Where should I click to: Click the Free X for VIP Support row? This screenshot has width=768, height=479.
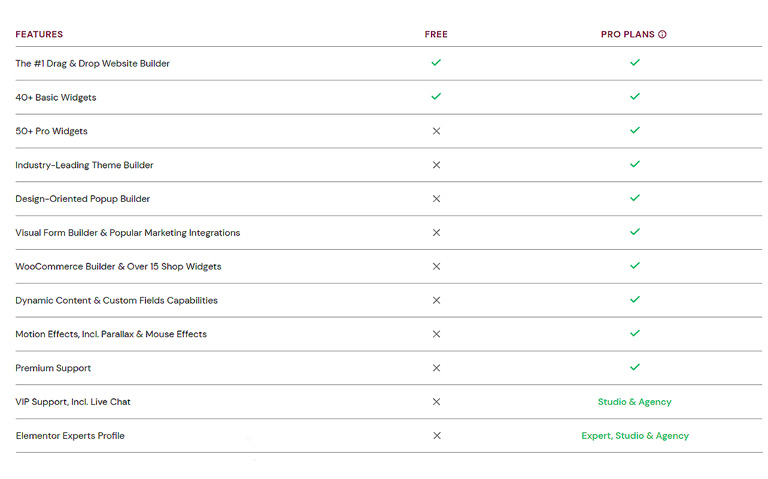tap(436, 402)
